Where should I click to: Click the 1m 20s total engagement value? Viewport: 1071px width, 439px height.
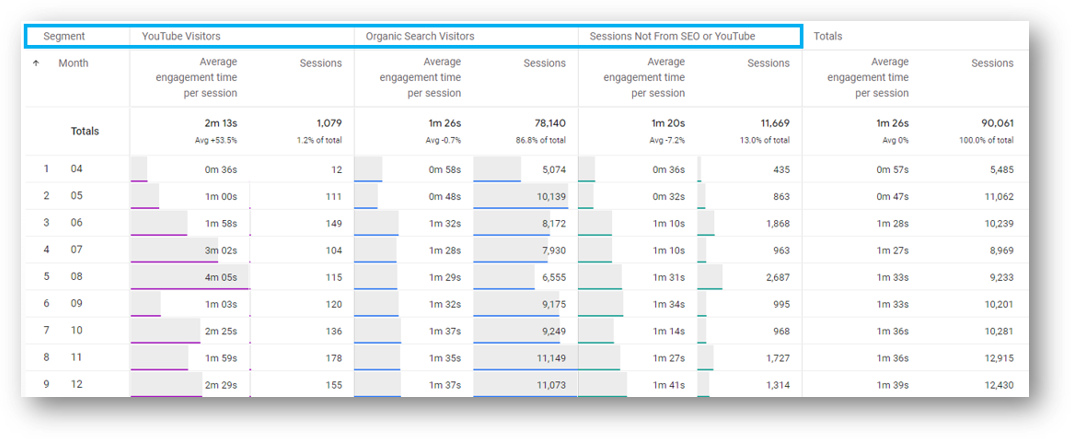[x=669, y=124]
